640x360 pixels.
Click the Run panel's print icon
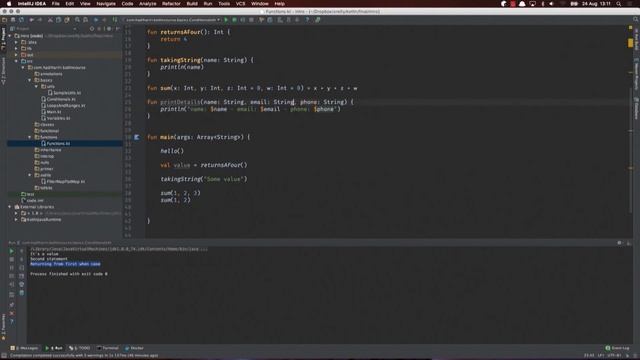click(x=22, y=284)
